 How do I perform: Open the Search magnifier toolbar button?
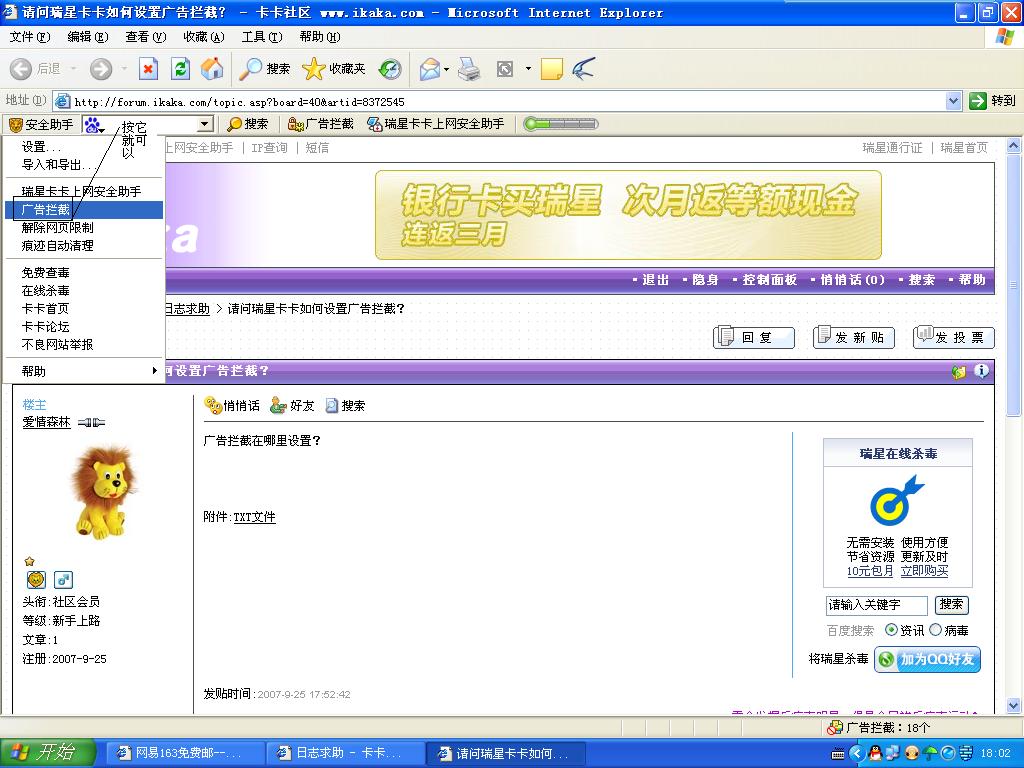[264, 69]
